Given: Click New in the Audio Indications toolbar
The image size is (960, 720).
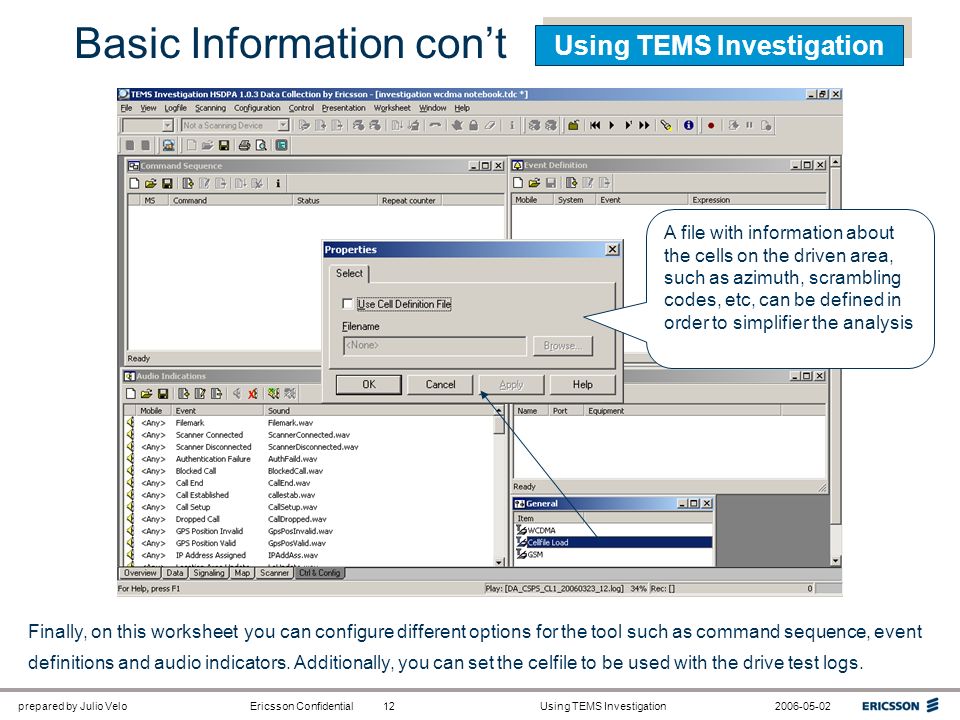Looking at the screenshot, I should click(130, 394).
